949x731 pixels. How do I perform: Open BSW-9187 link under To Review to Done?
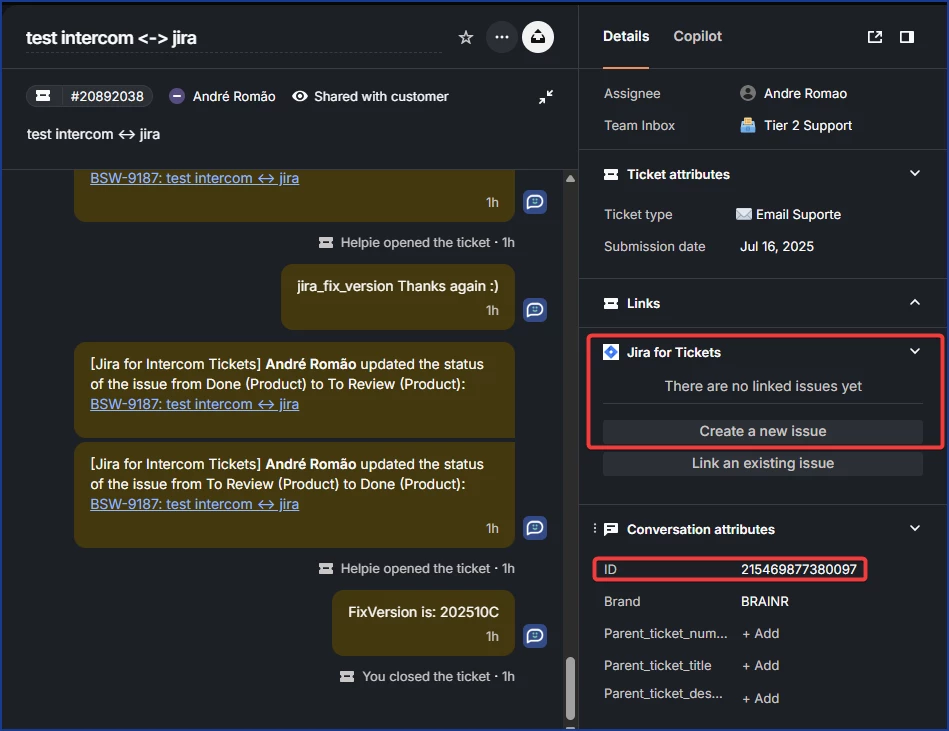[194, 503]
